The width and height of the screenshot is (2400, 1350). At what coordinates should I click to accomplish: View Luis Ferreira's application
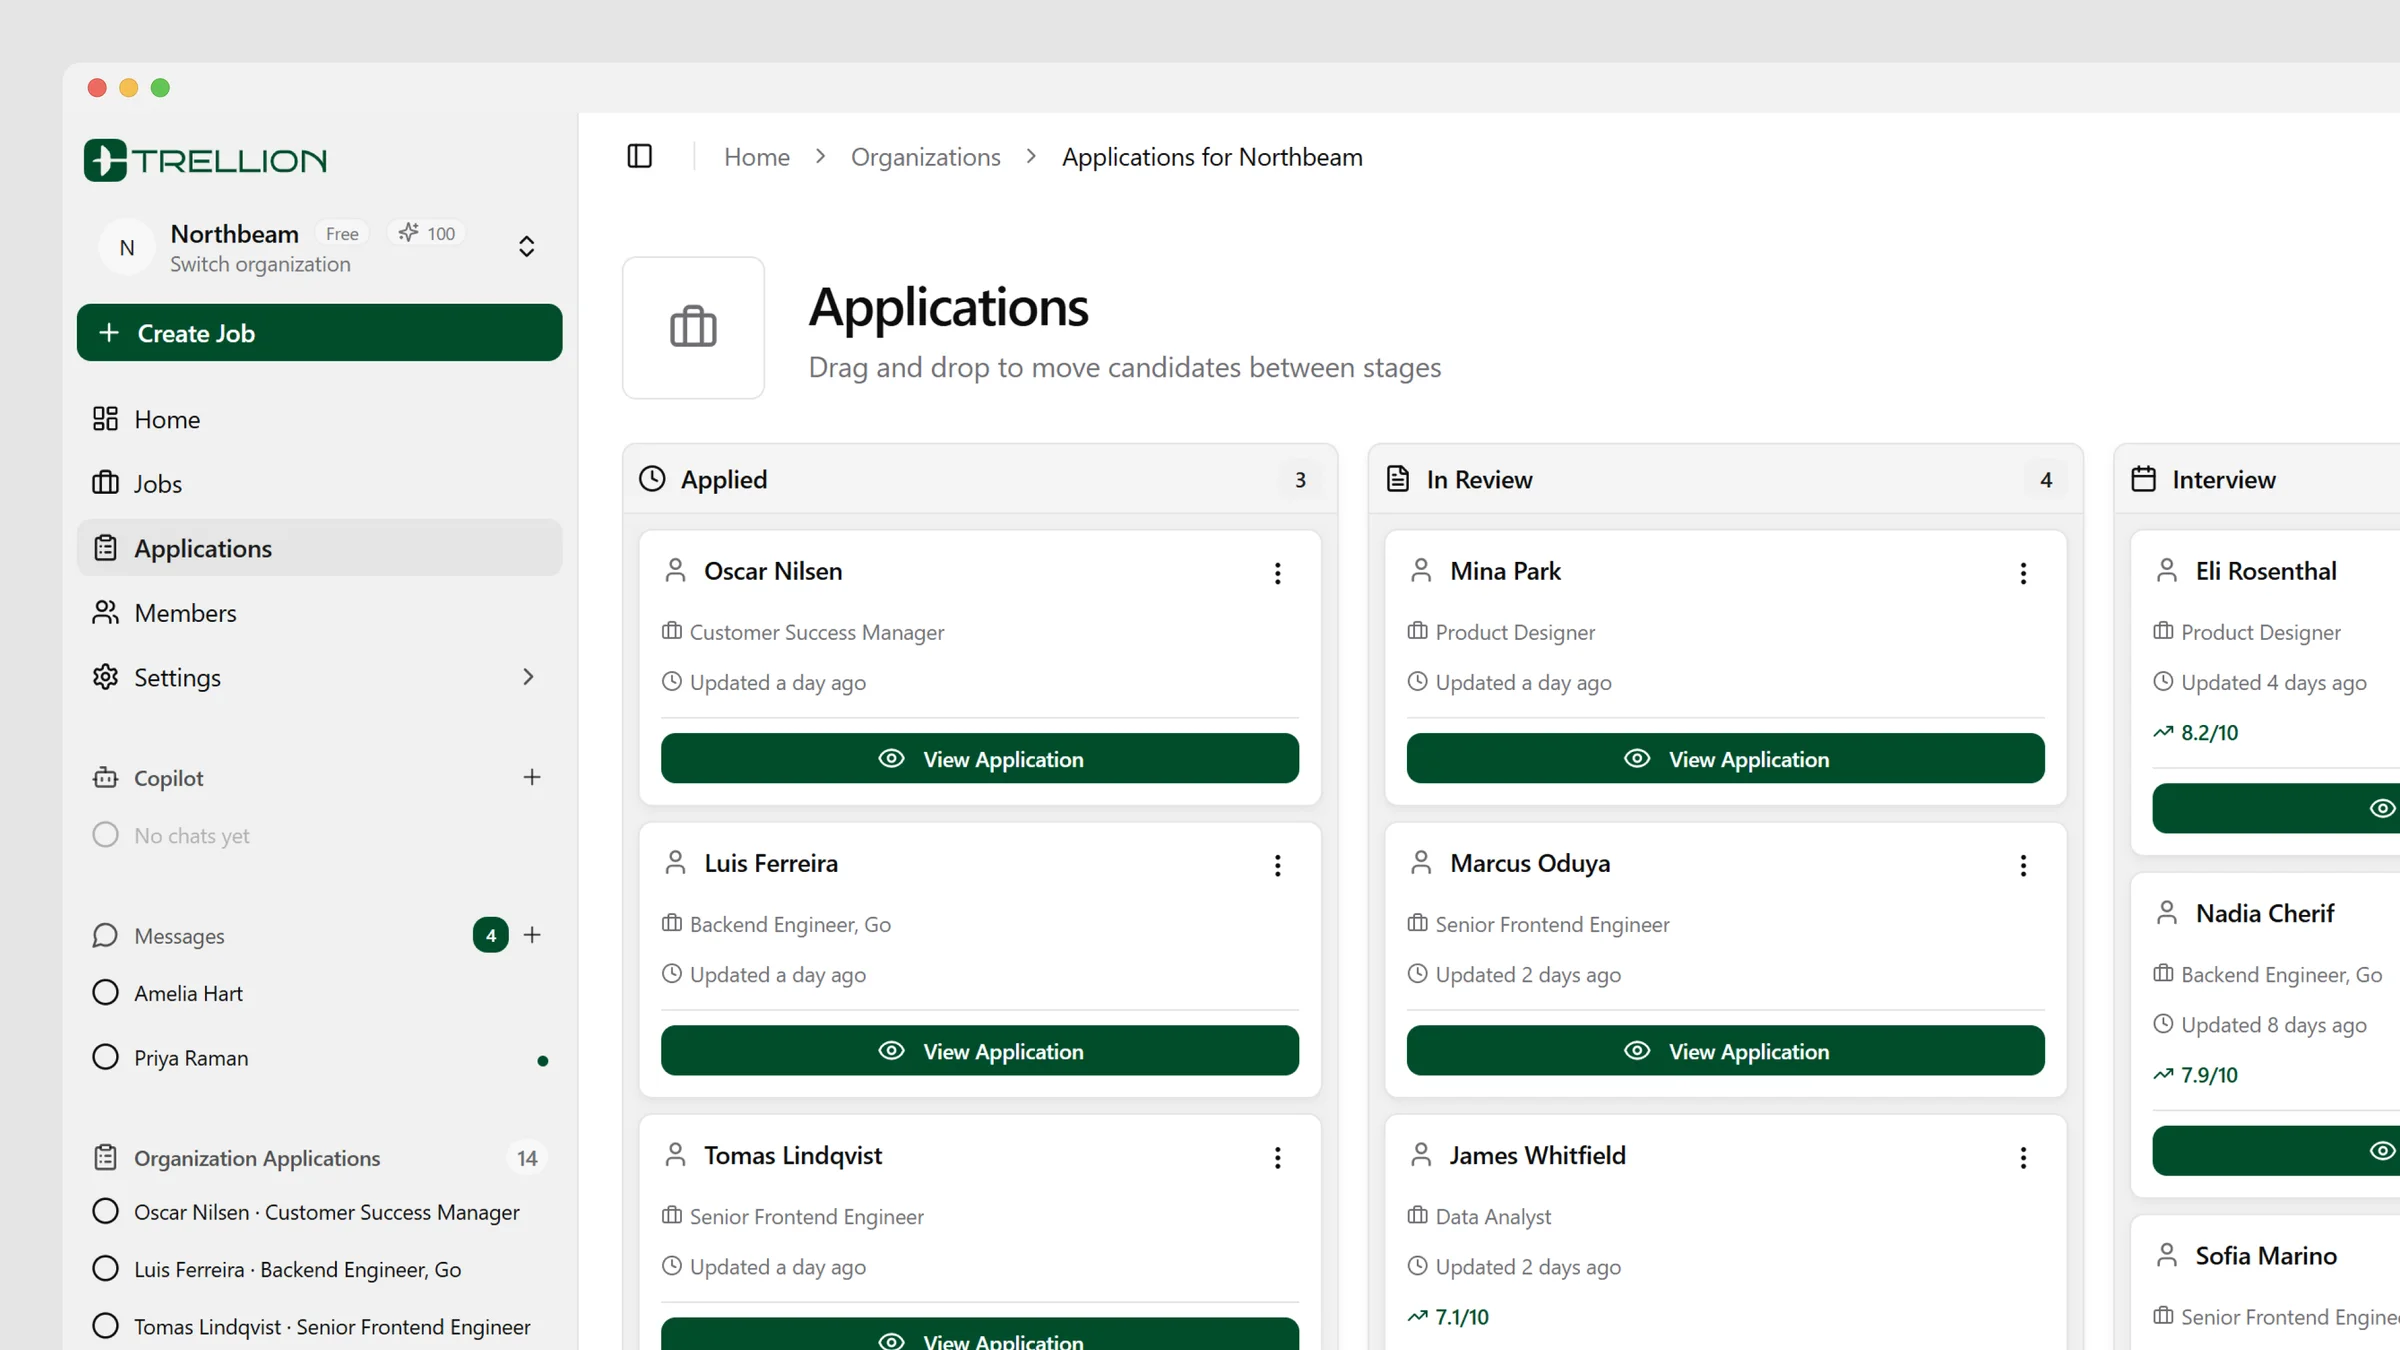[x=980, y=1051]
